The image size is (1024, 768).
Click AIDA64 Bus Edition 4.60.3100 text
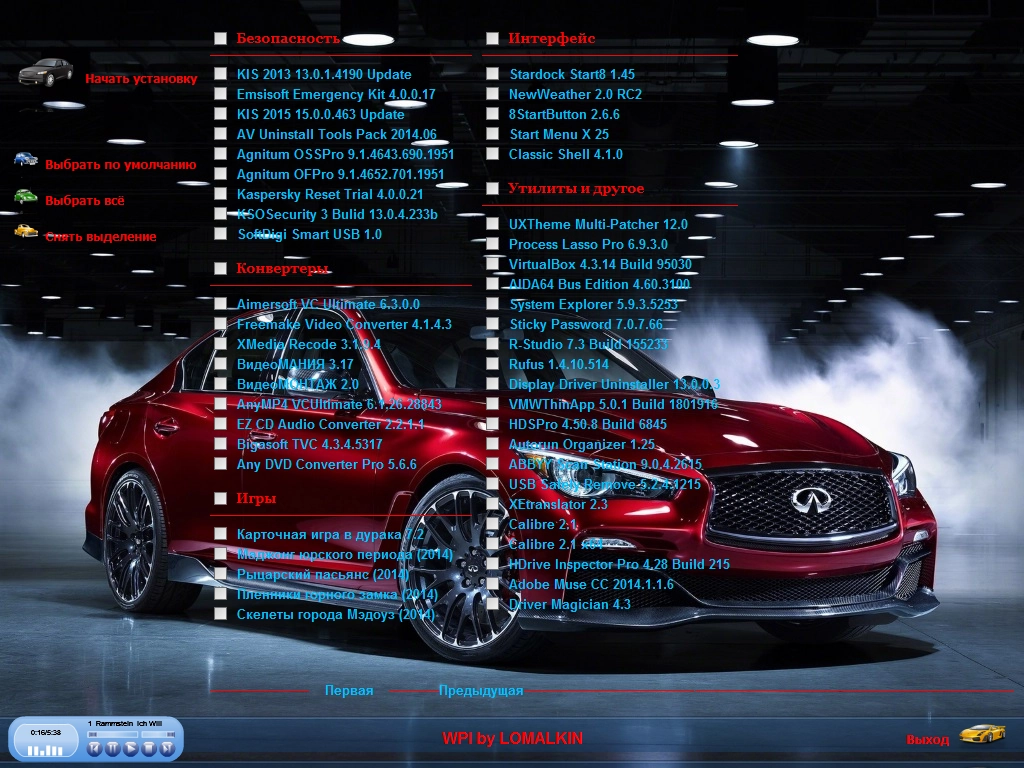[599, 284]
